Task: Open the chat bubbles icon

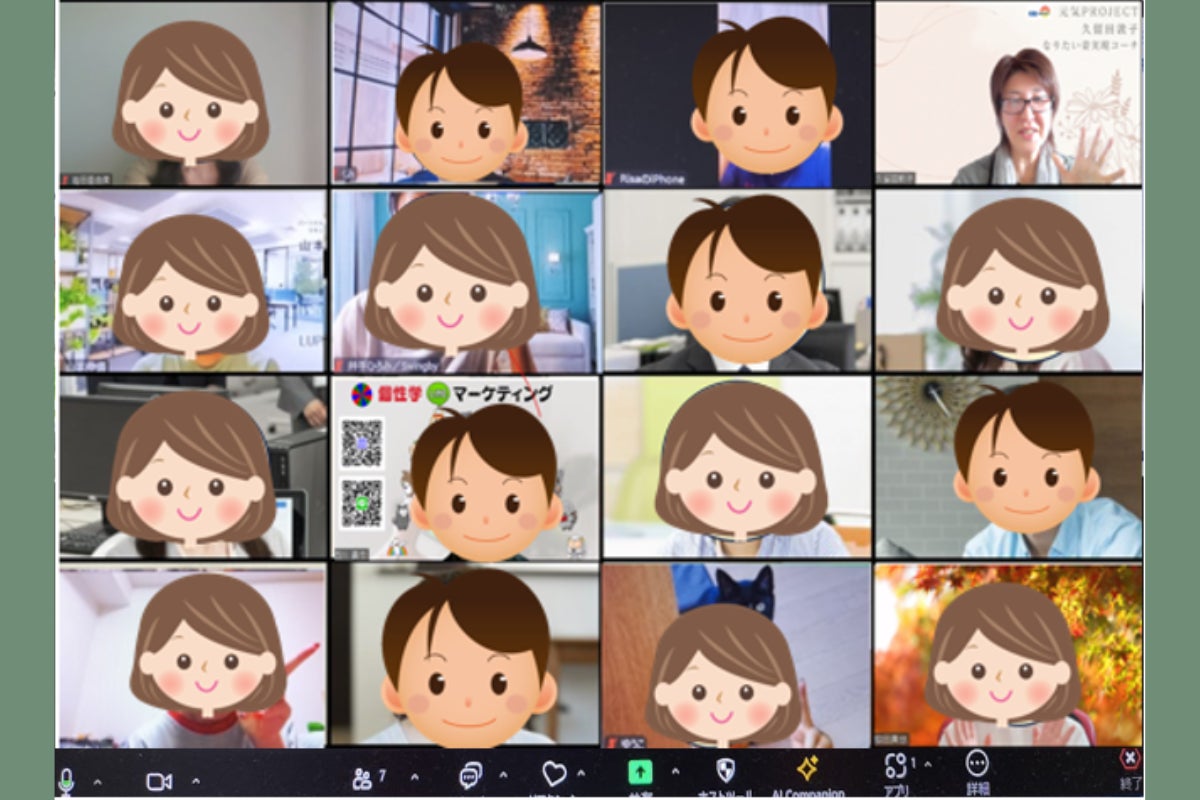Action: point(470,776)
